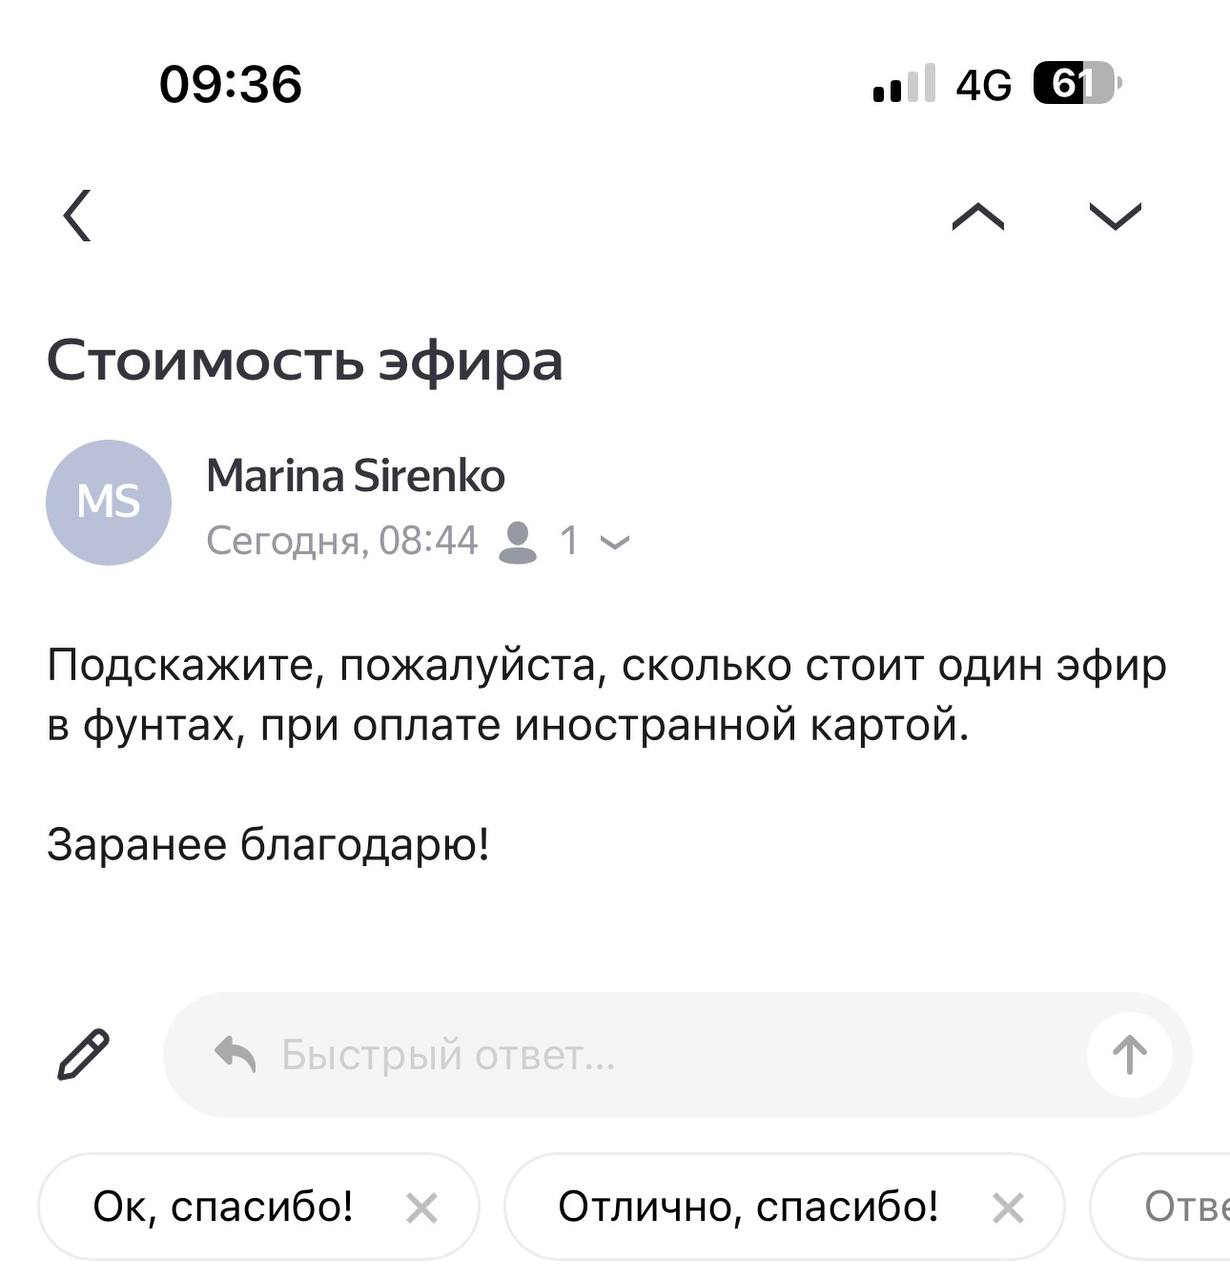
Task: Tap sender name Marina Sirenko
Action: 355,476
